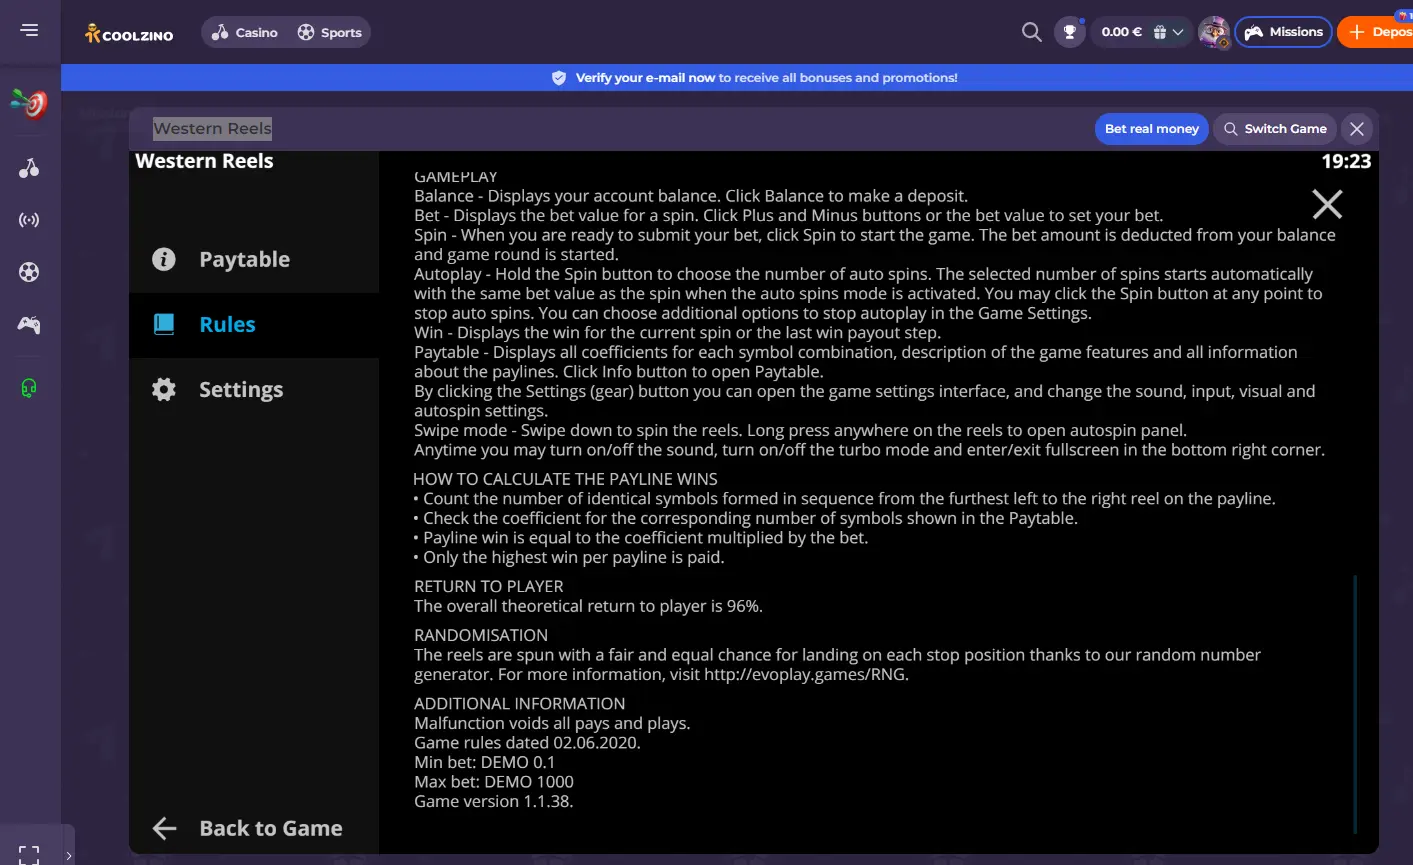Open the dartboard promotions sidebar icon
This screenshot has width=1413, height=865.
point(29,103)
